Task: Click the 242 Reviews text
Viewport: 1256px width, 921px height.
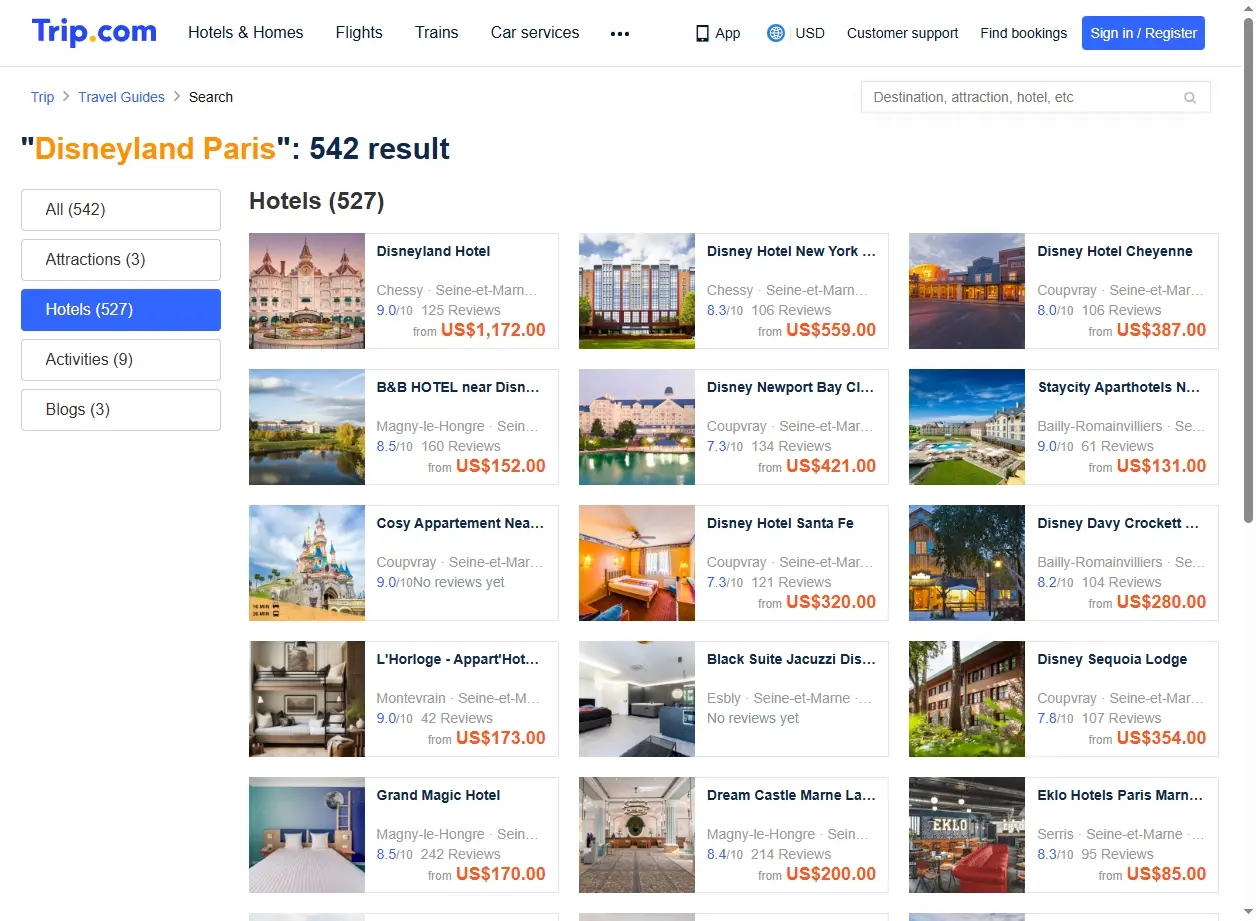Action: (461, 855)
